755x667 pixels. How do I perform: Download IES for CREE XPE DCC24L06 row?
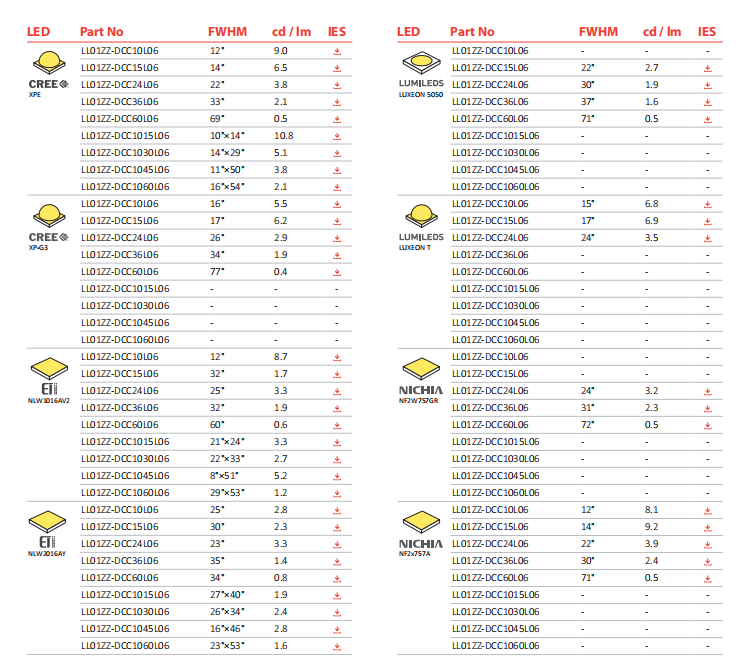337,85
